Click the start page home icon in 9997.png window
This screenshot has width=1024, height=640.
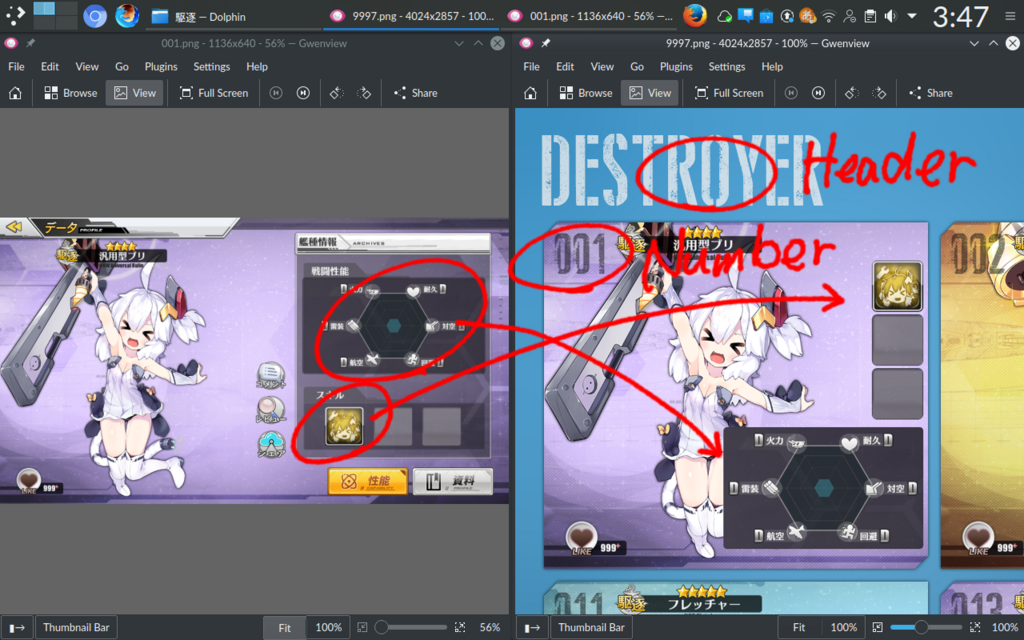click(x=530, y=93)
